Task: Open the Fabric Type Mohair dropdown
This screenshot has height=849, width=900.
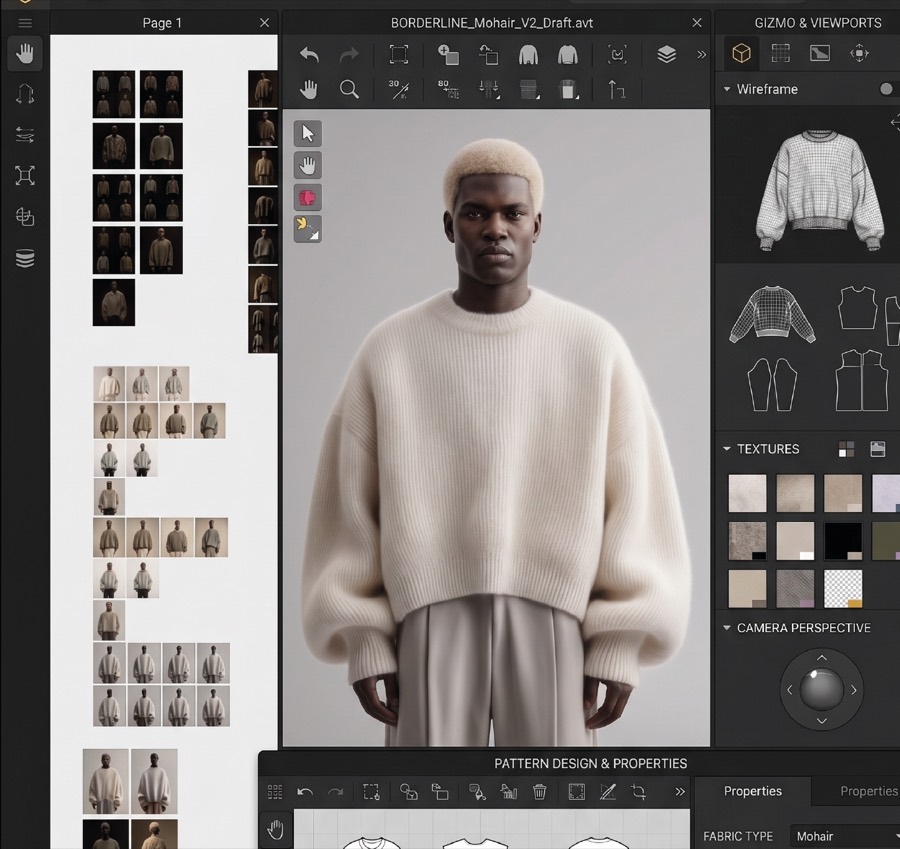Action: tap(845, 836)
